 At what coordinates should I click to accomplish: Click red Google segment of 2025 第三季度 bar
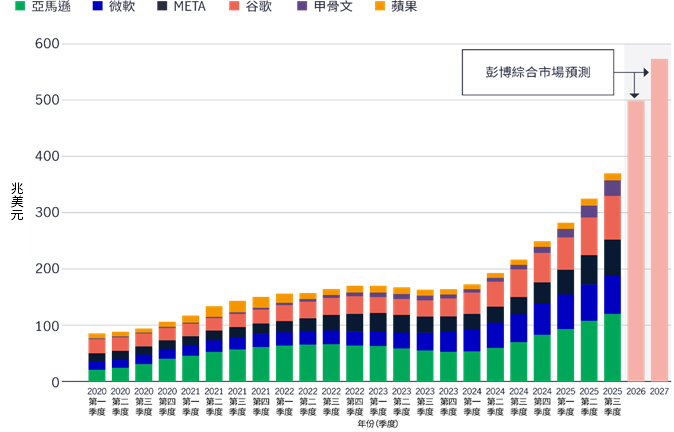[612, 217]
